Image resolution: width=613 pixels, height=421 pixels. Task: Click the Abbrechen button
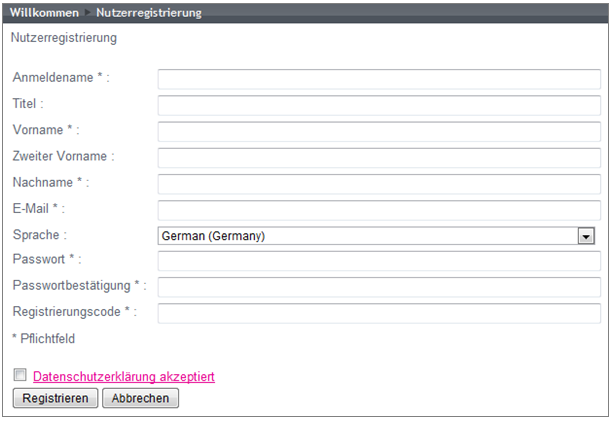tap(140, 398)
